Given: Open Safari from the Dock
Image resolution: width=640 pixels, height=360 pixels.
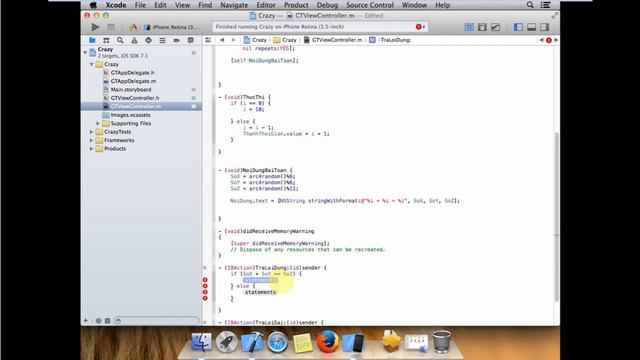Looking at the screenshot, I should (x=277, y=342).
